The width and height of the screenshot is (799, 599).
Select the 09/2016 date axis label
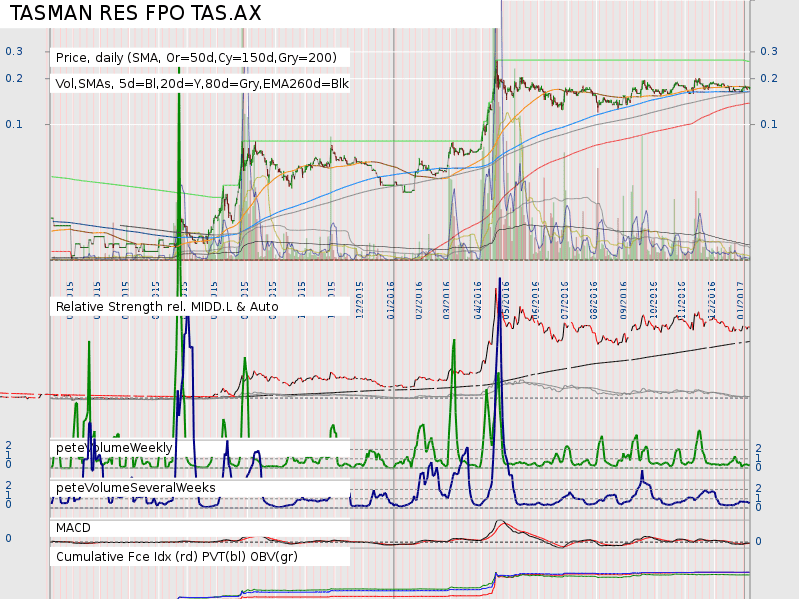point(623,300)
